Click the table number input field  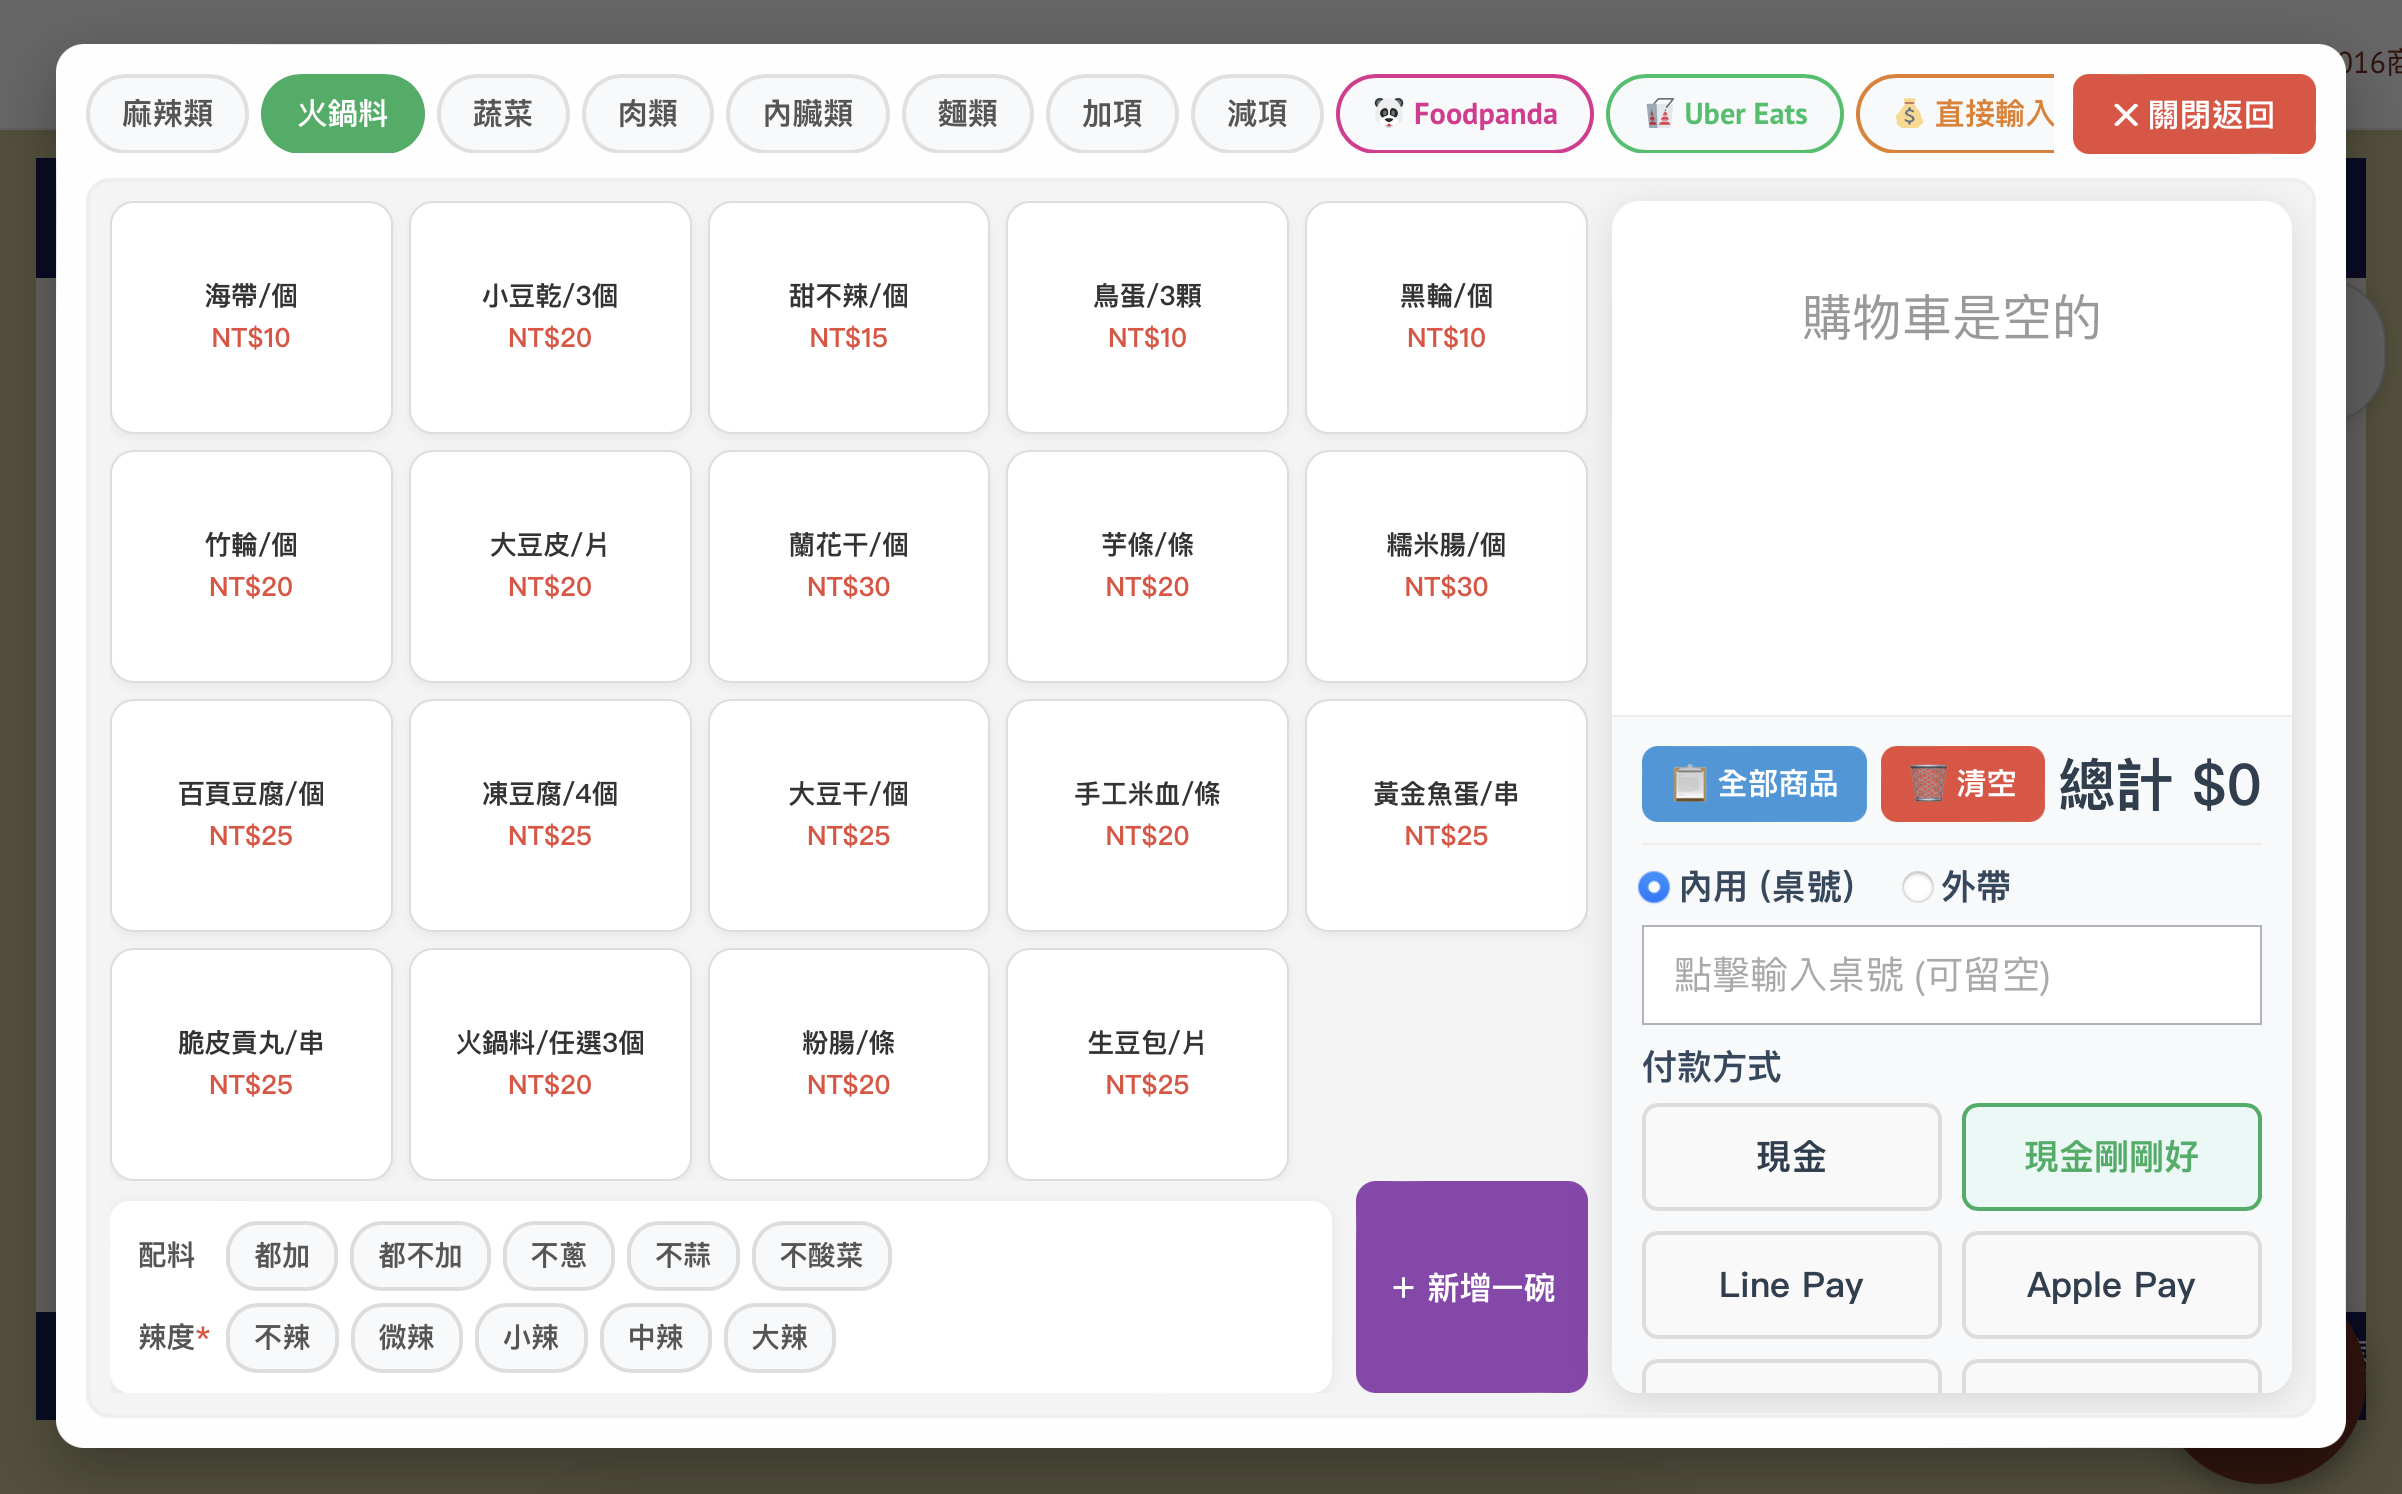(1951, 975)
